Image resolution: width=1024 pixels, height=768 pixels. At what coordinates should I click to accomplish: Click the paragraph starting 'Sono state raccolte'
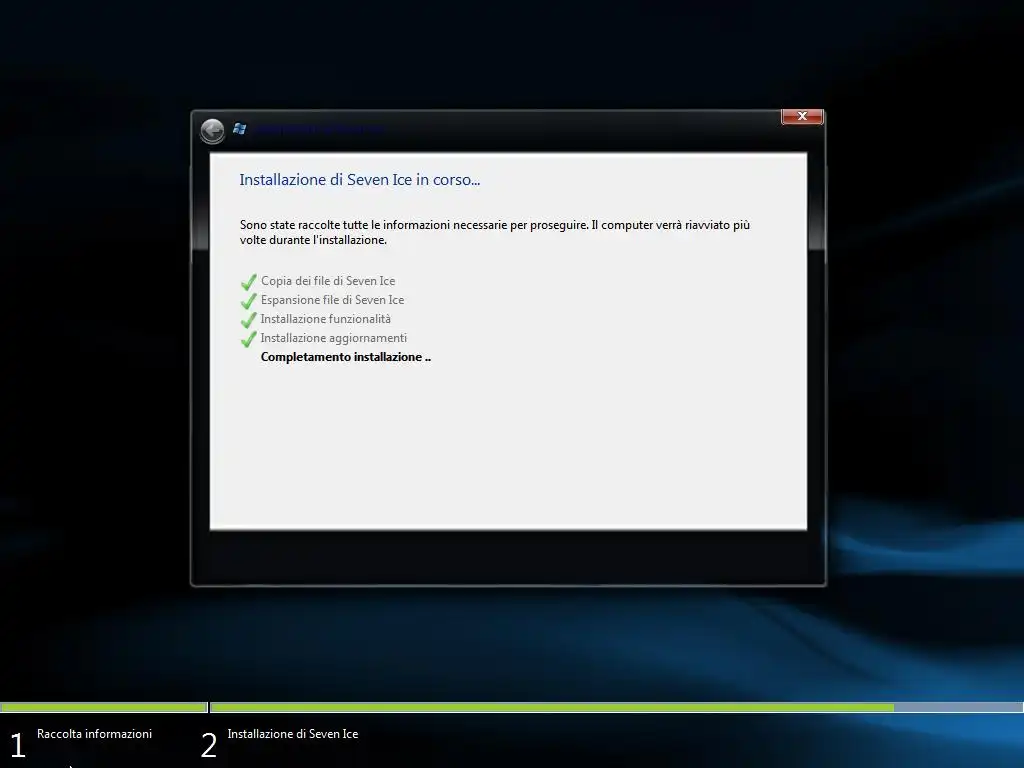coord(494,232)
